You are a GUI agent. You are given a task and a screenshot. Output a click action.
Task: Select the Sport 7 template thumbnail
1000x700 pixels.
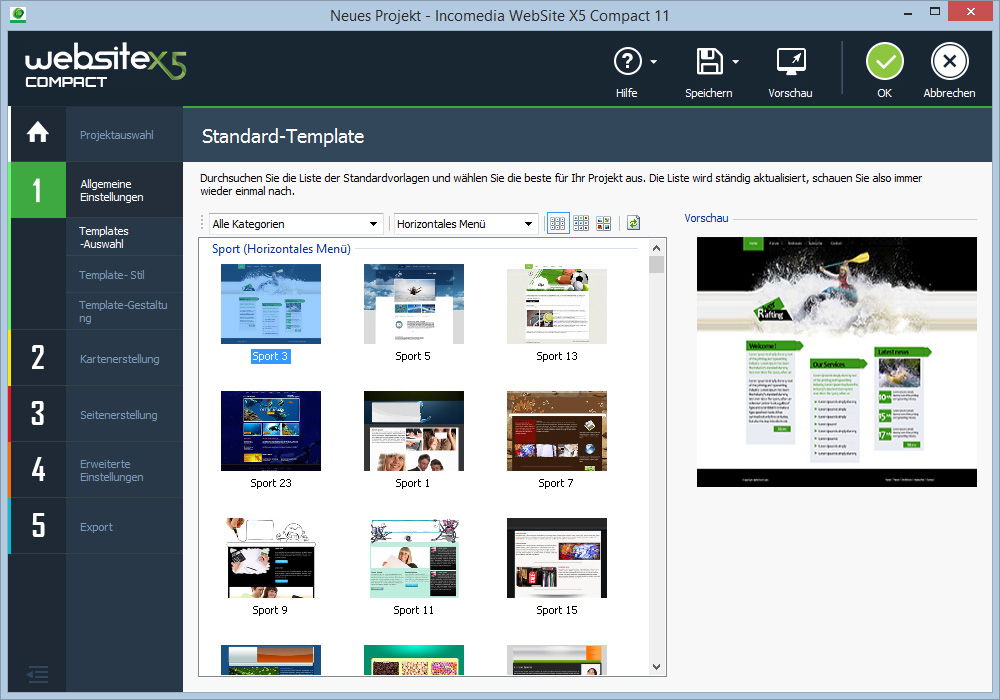[557, 431]
